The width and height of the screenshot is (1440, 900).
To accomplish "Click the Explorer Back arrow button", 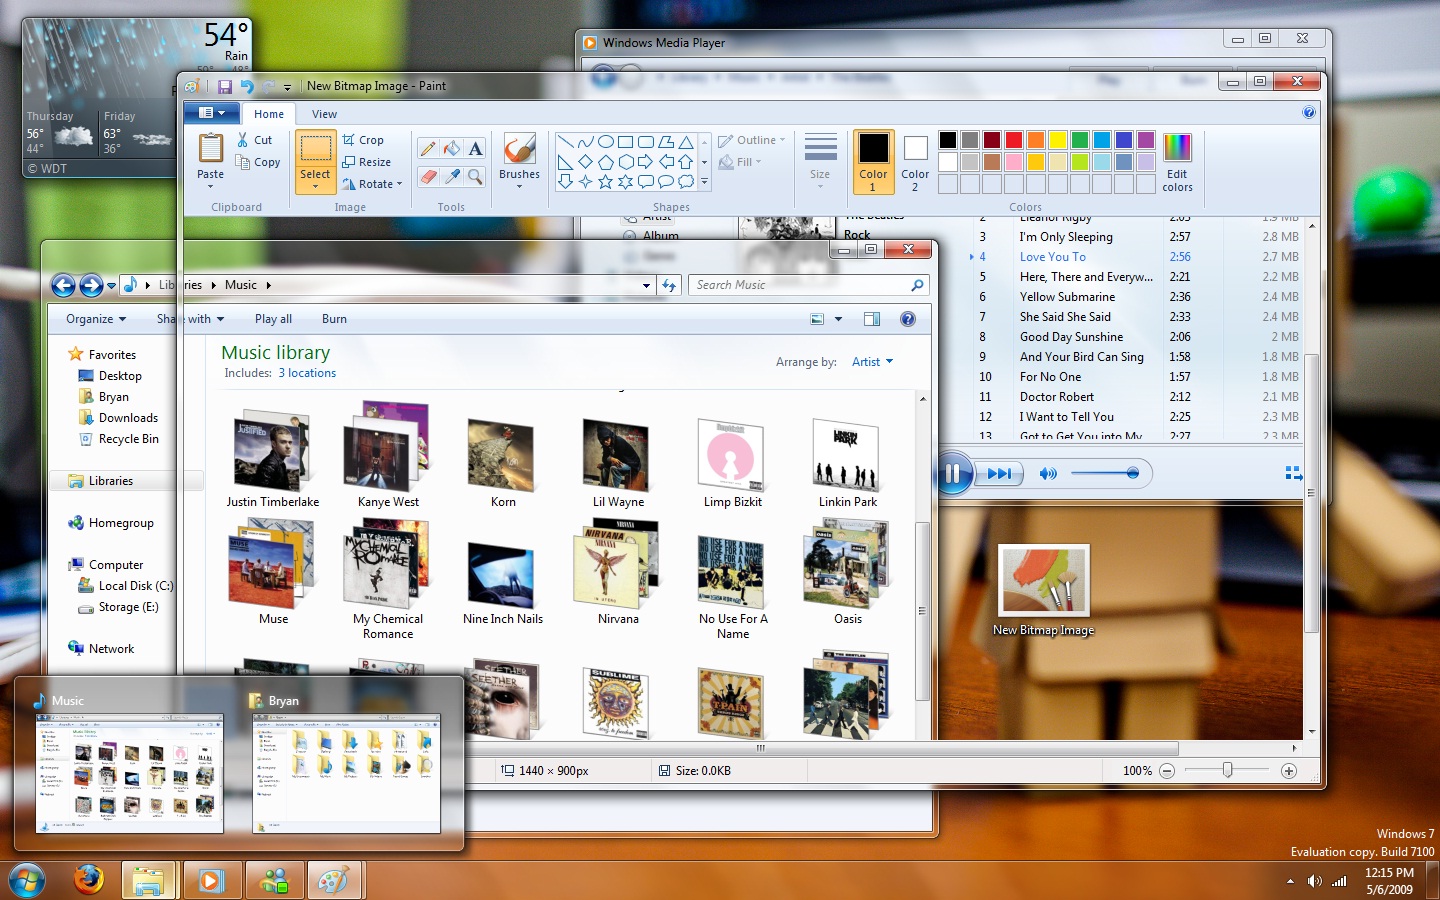I will (x=63, y=286).
